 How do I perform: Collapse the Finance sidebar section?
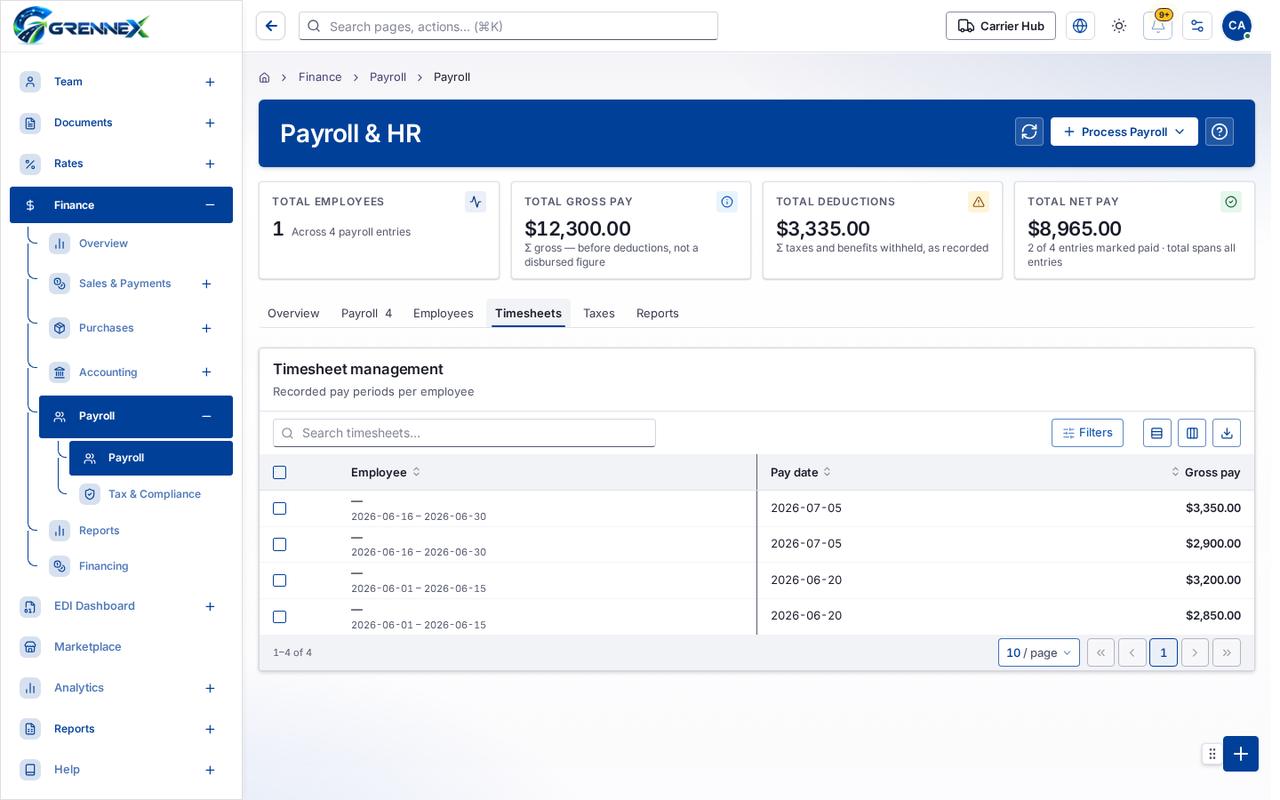[x=210, y=205]
